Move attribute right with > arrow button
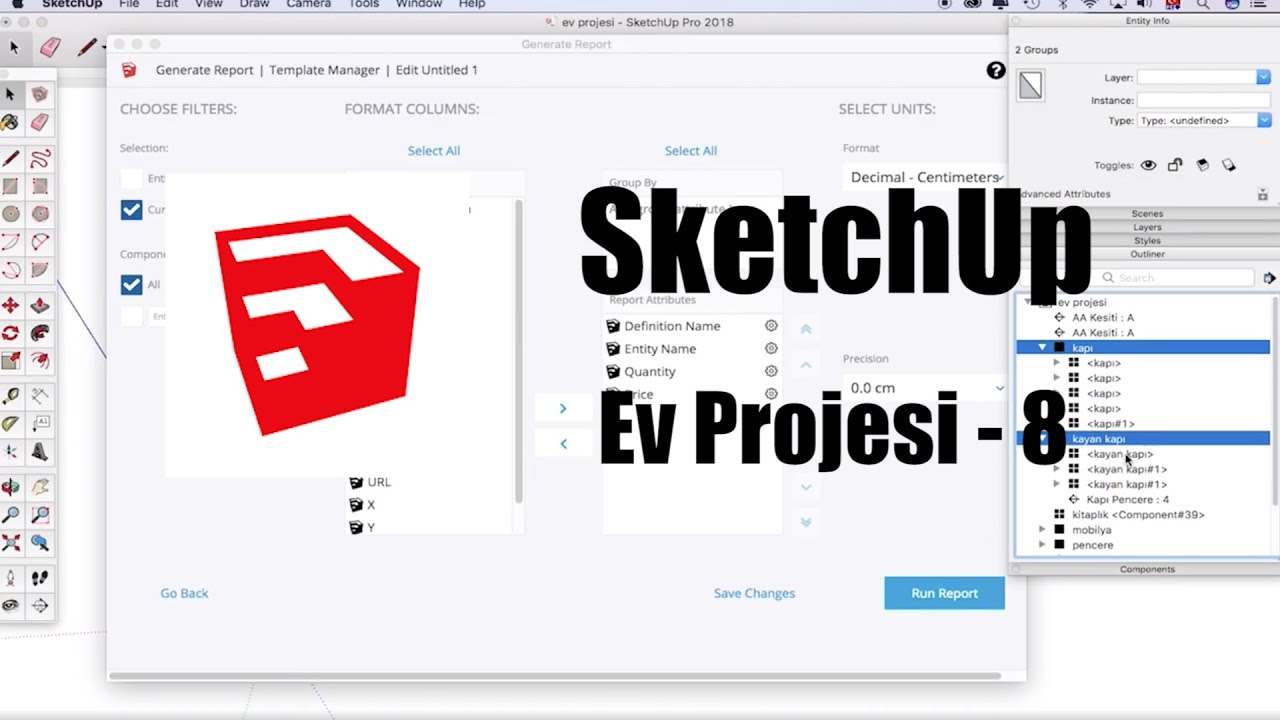The image size is (1280, 720). (563, 408)
